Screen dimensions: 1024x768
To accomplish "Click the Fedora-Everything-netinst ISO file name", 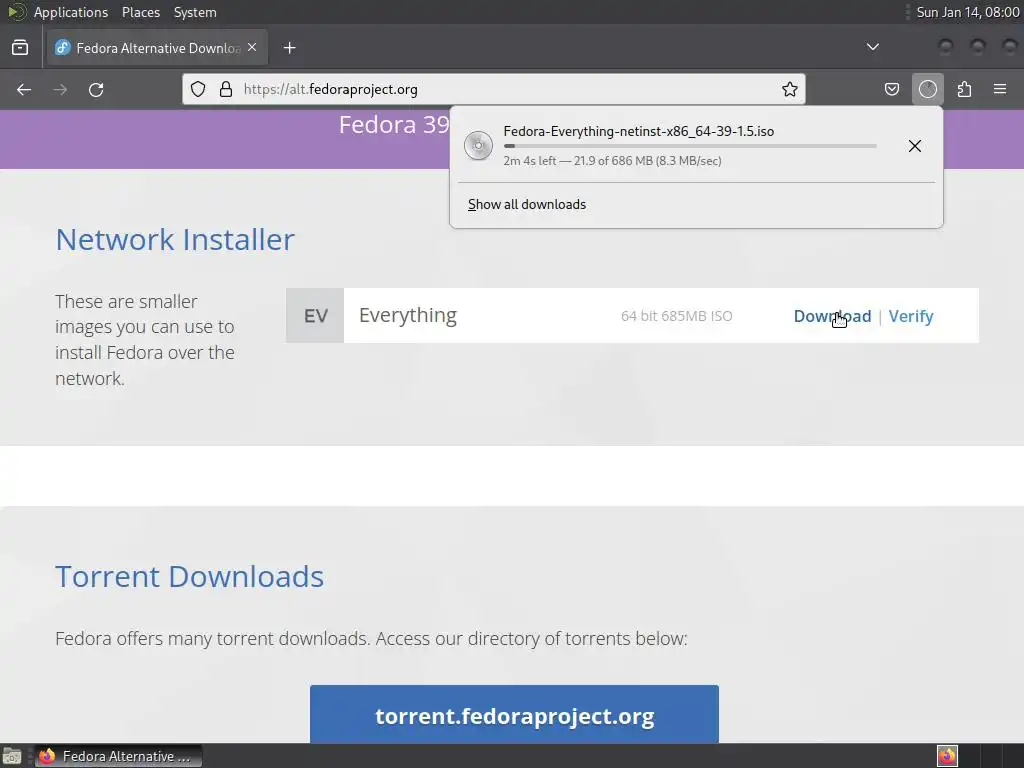I will pos(639,131).
